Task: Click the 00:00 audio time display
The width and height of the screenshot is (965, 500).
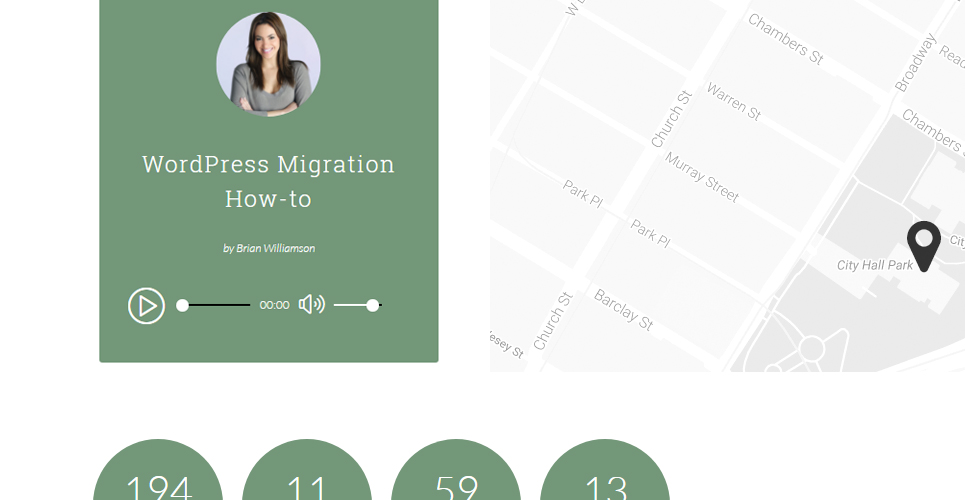Action: (x=274, y=305)
